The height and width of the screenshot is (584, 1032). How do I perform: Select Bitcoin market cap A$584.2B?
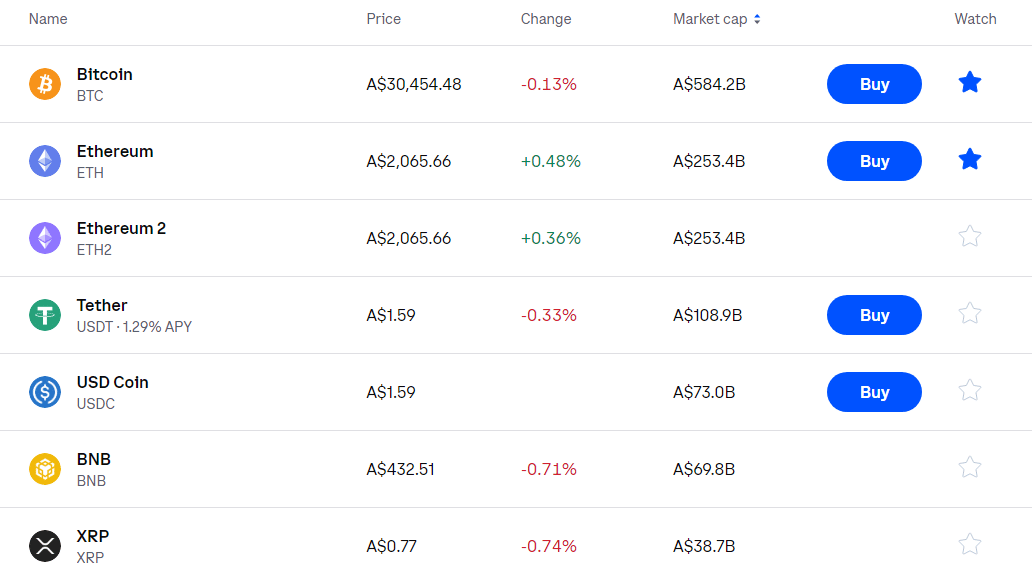point(710,84)
